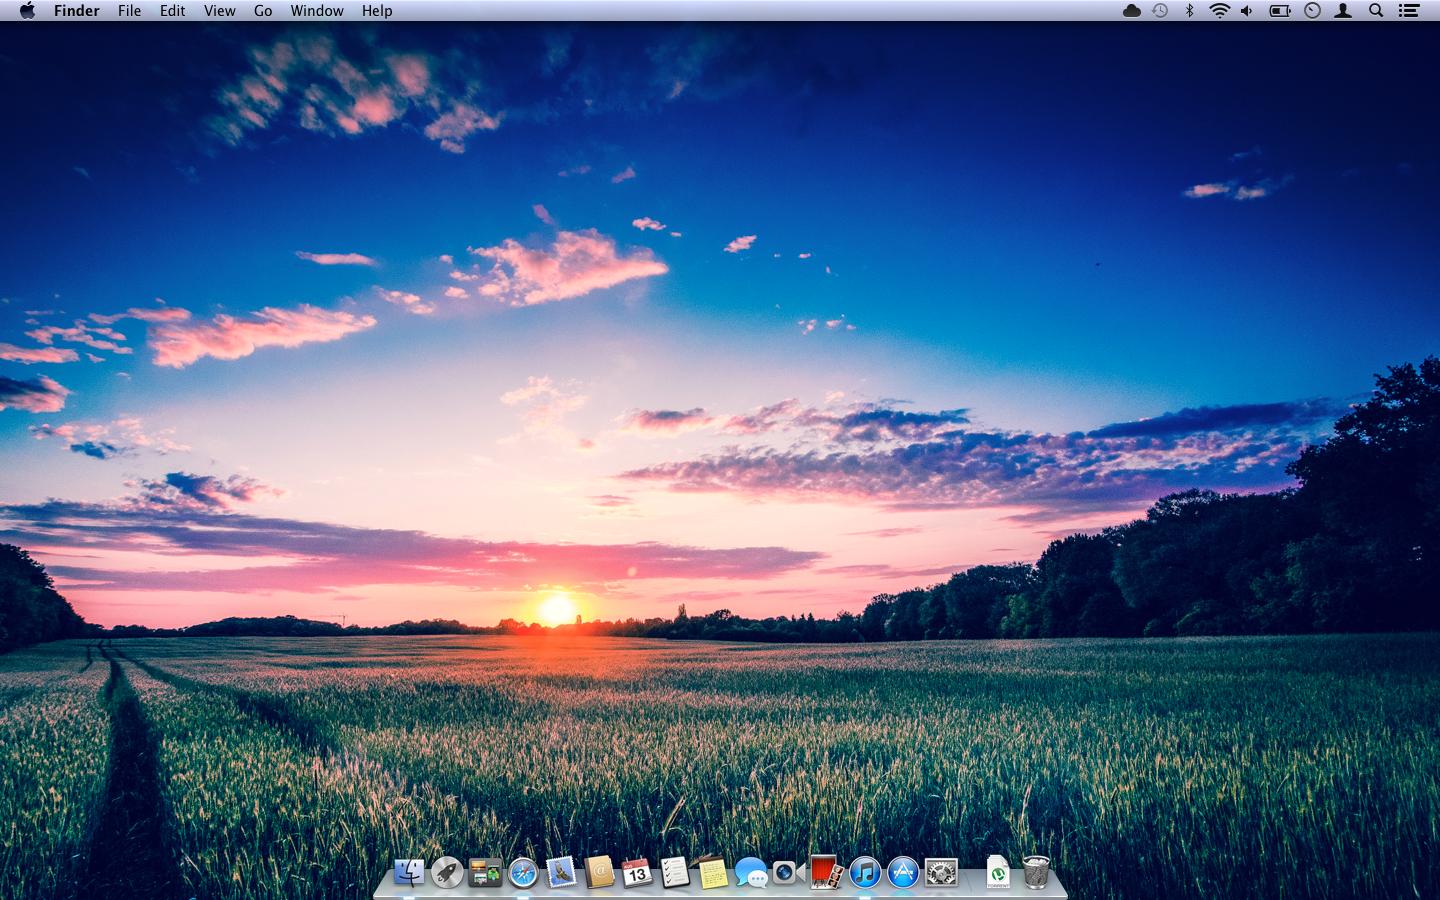The image size is (1440, 900).
Task: Open Contacts address book icon
Action: (x=599, y=872)
